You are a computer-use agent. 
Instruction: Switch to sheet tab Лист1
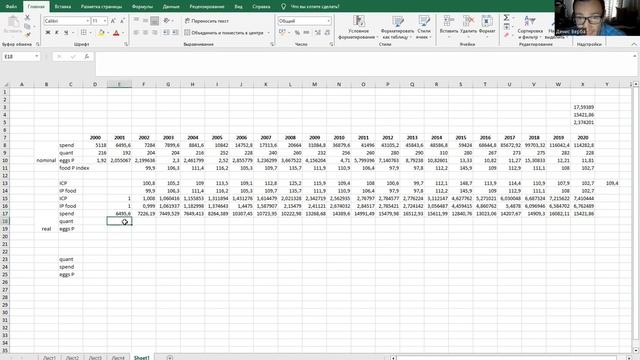click(x=49, y=358)
